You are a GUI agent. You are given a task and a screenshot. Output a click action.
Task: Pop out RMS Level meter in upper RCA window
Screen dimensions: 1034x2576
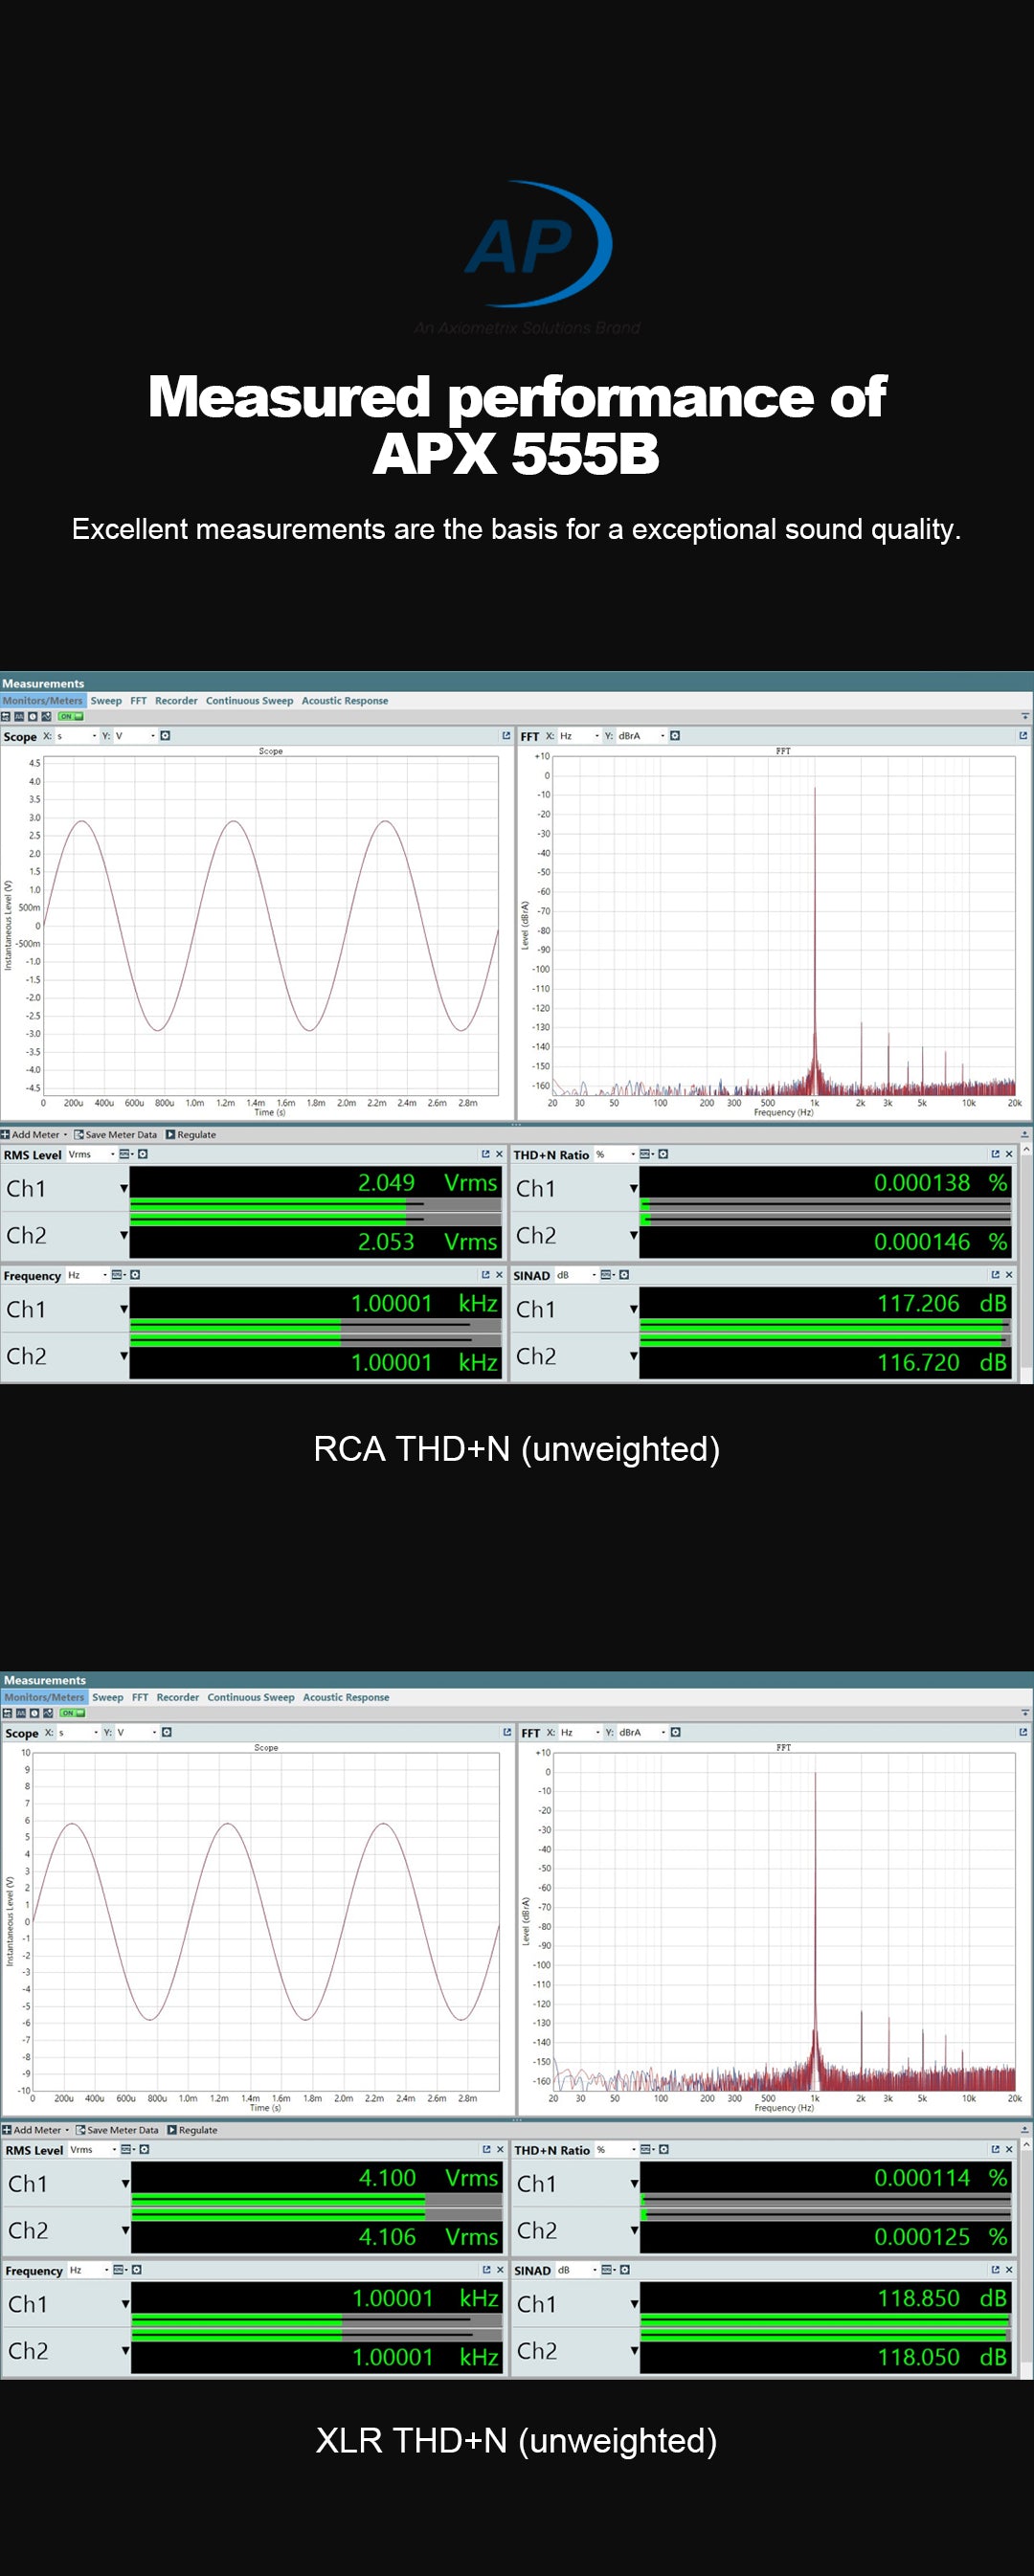485,1154
